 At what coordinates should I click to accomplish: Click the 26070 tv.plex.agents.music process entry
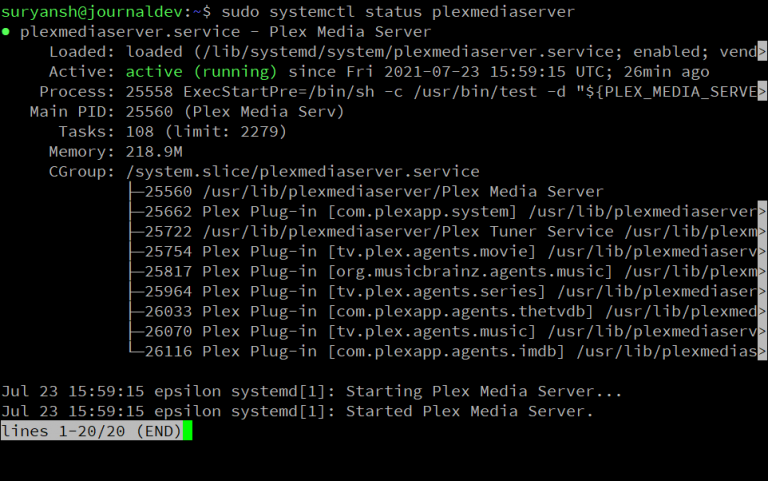pos(451,332)
